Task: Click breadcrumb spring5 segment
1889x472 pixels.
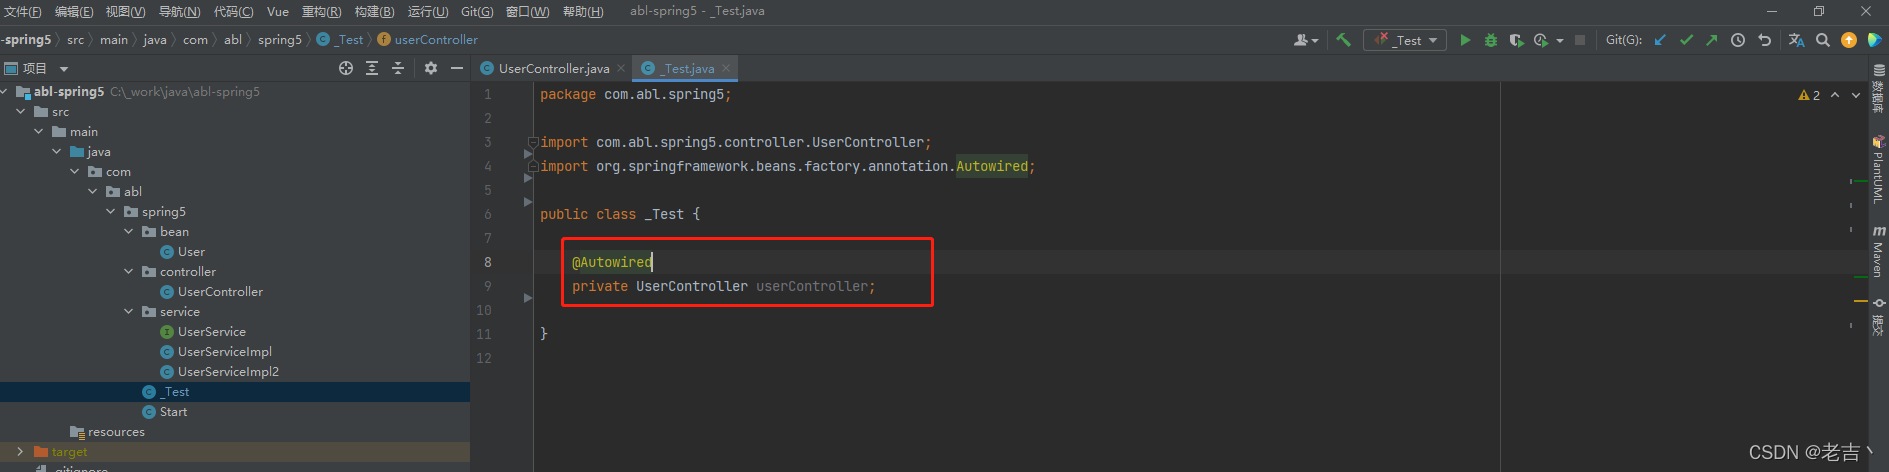Action: 279,40
